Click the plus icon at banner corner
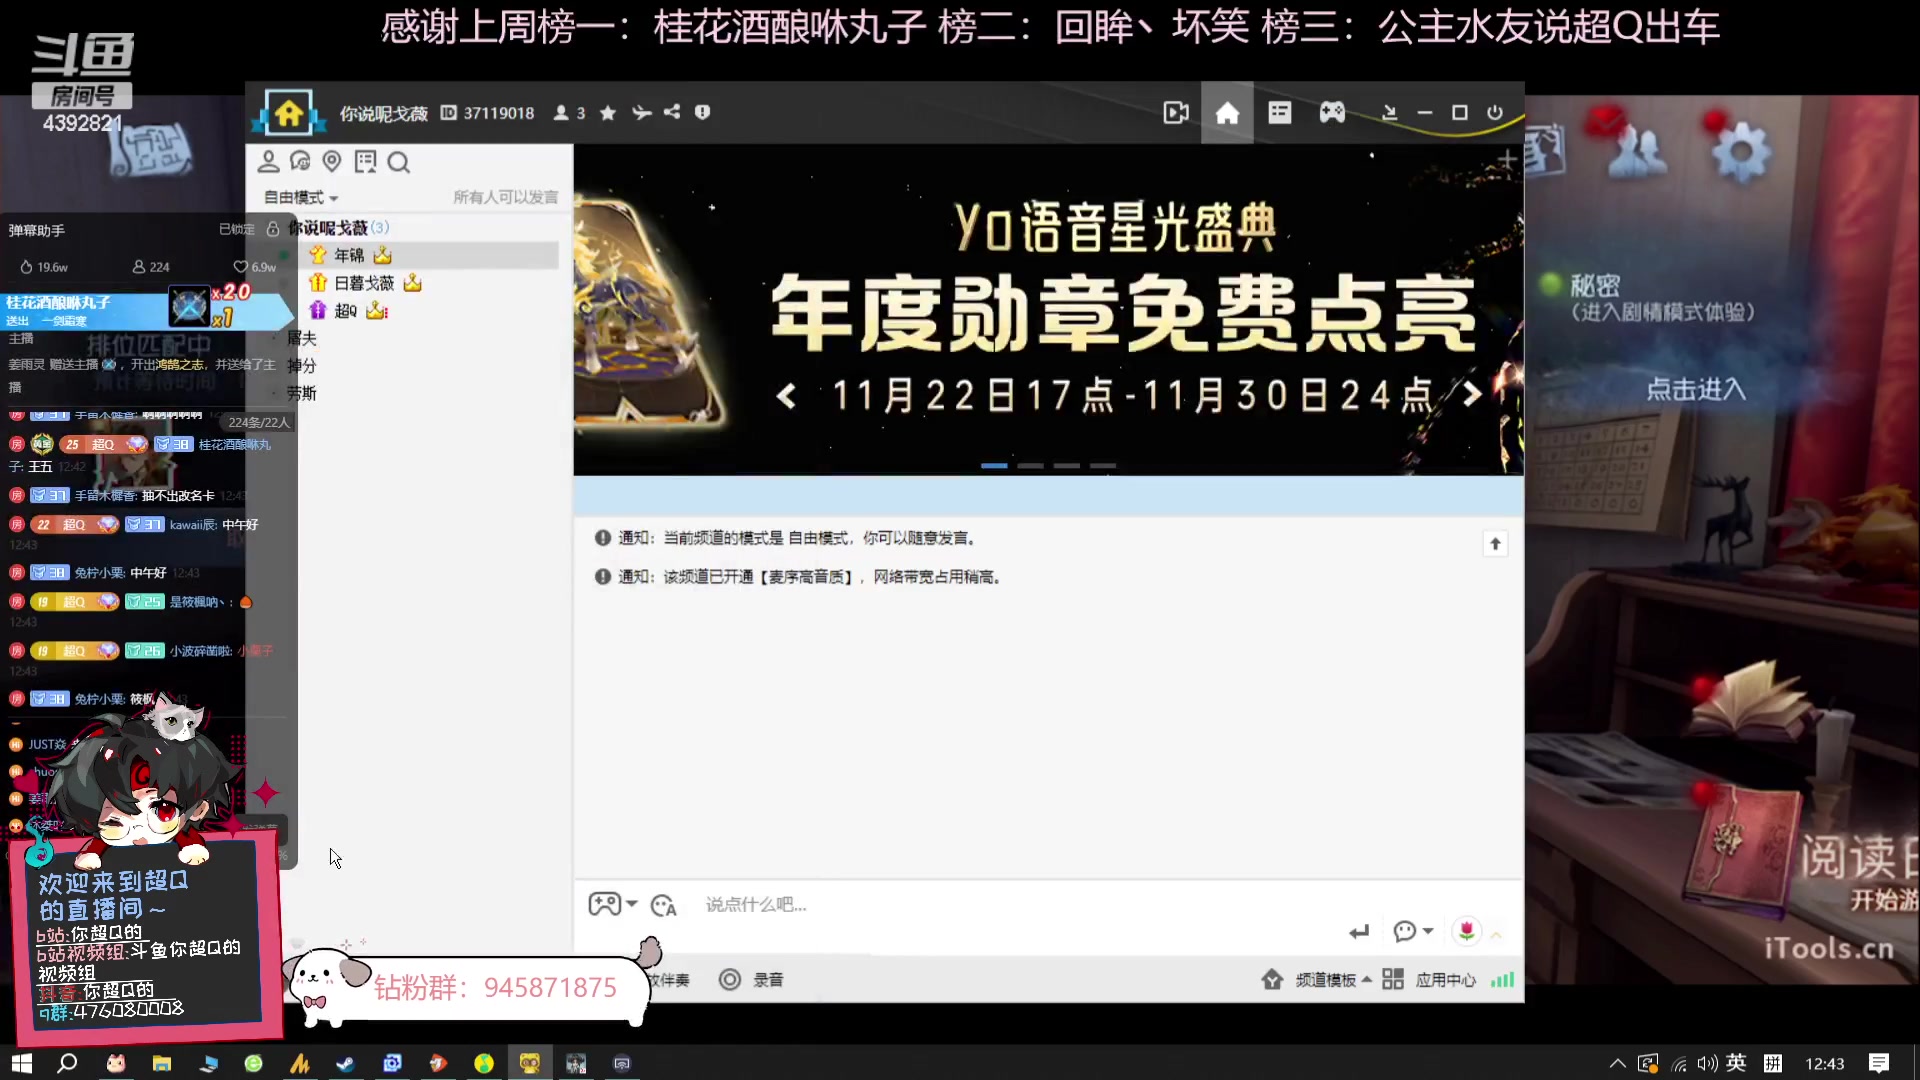Image resolution: width=1920 pixels, height=1080 pixels. [x=1507, y=160]
